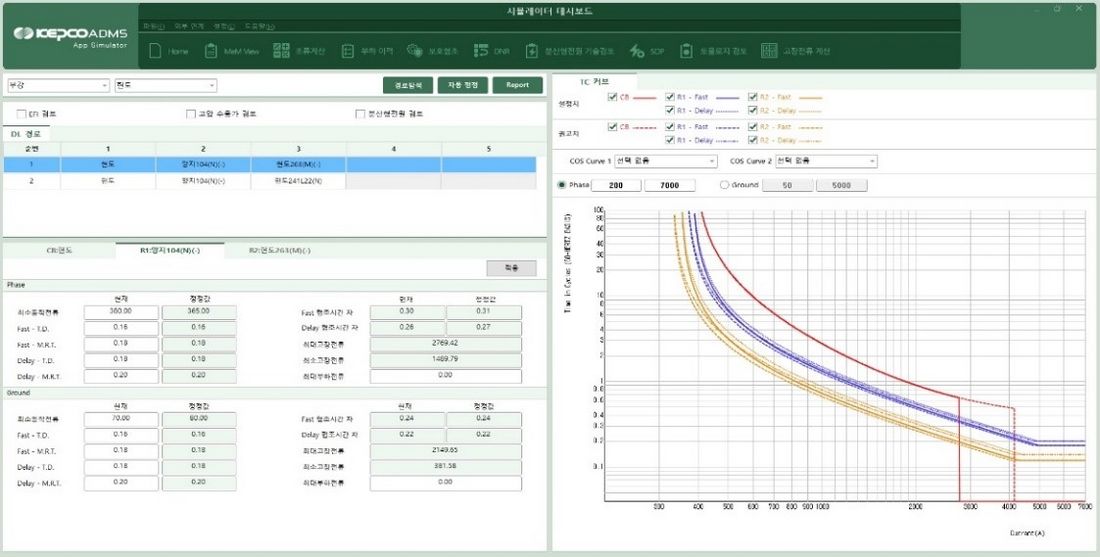Expand the COS Curve 1 dropdown

665,161
